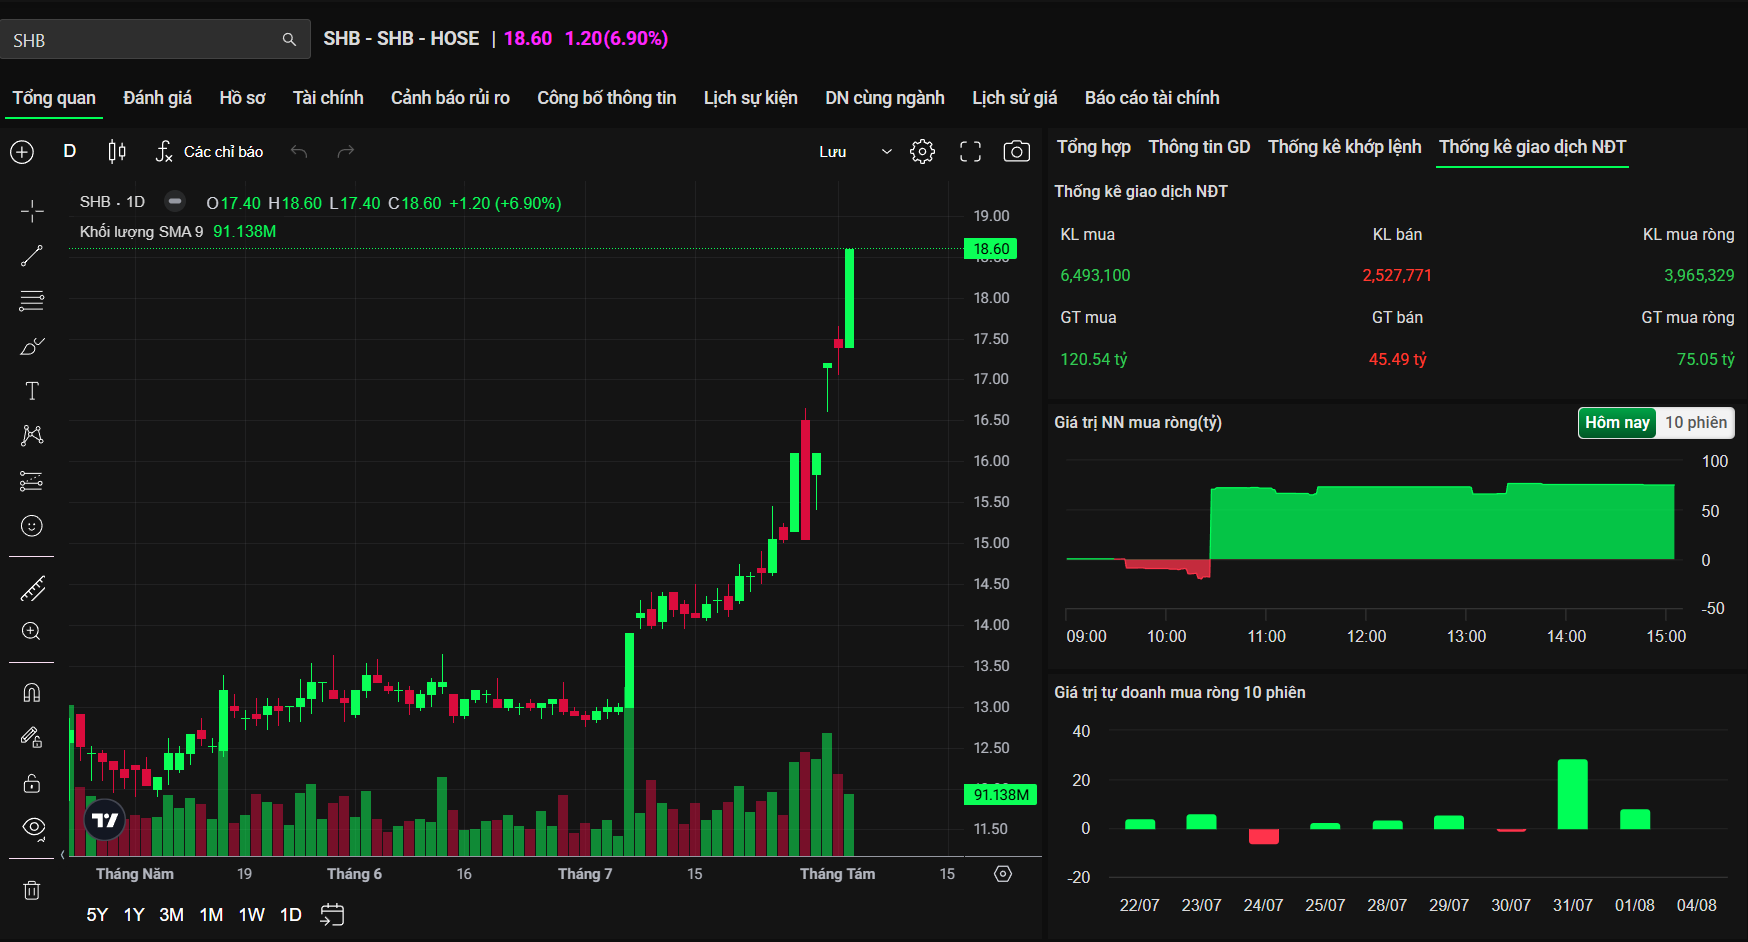Toggle magnet mode
The image size is (1748, 942).
(x=32, y=693)
